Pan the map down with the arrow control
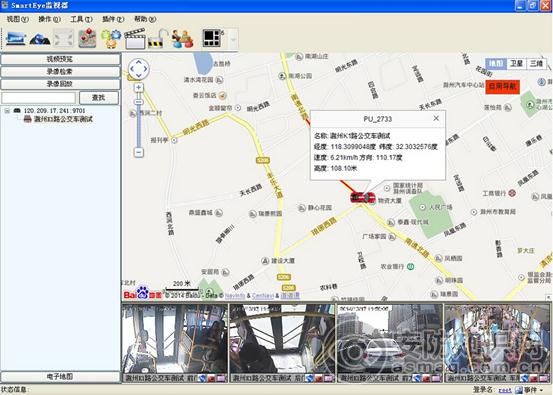The width and height of the screenshot is (553, 395). pyautogui.click(x=139, y=75)
